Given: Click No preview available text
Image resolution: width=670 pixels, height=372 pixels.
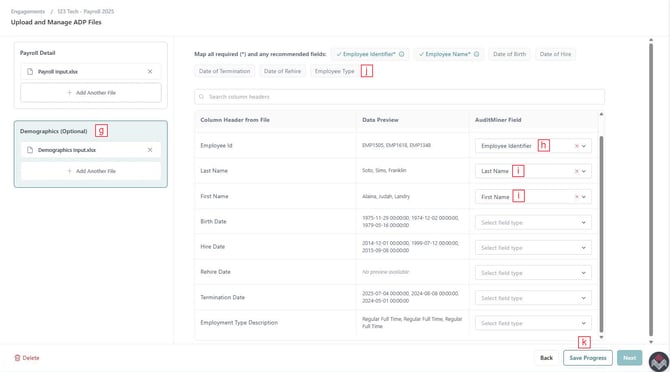Looking at the screenshot, I should [x=385, y=272].
